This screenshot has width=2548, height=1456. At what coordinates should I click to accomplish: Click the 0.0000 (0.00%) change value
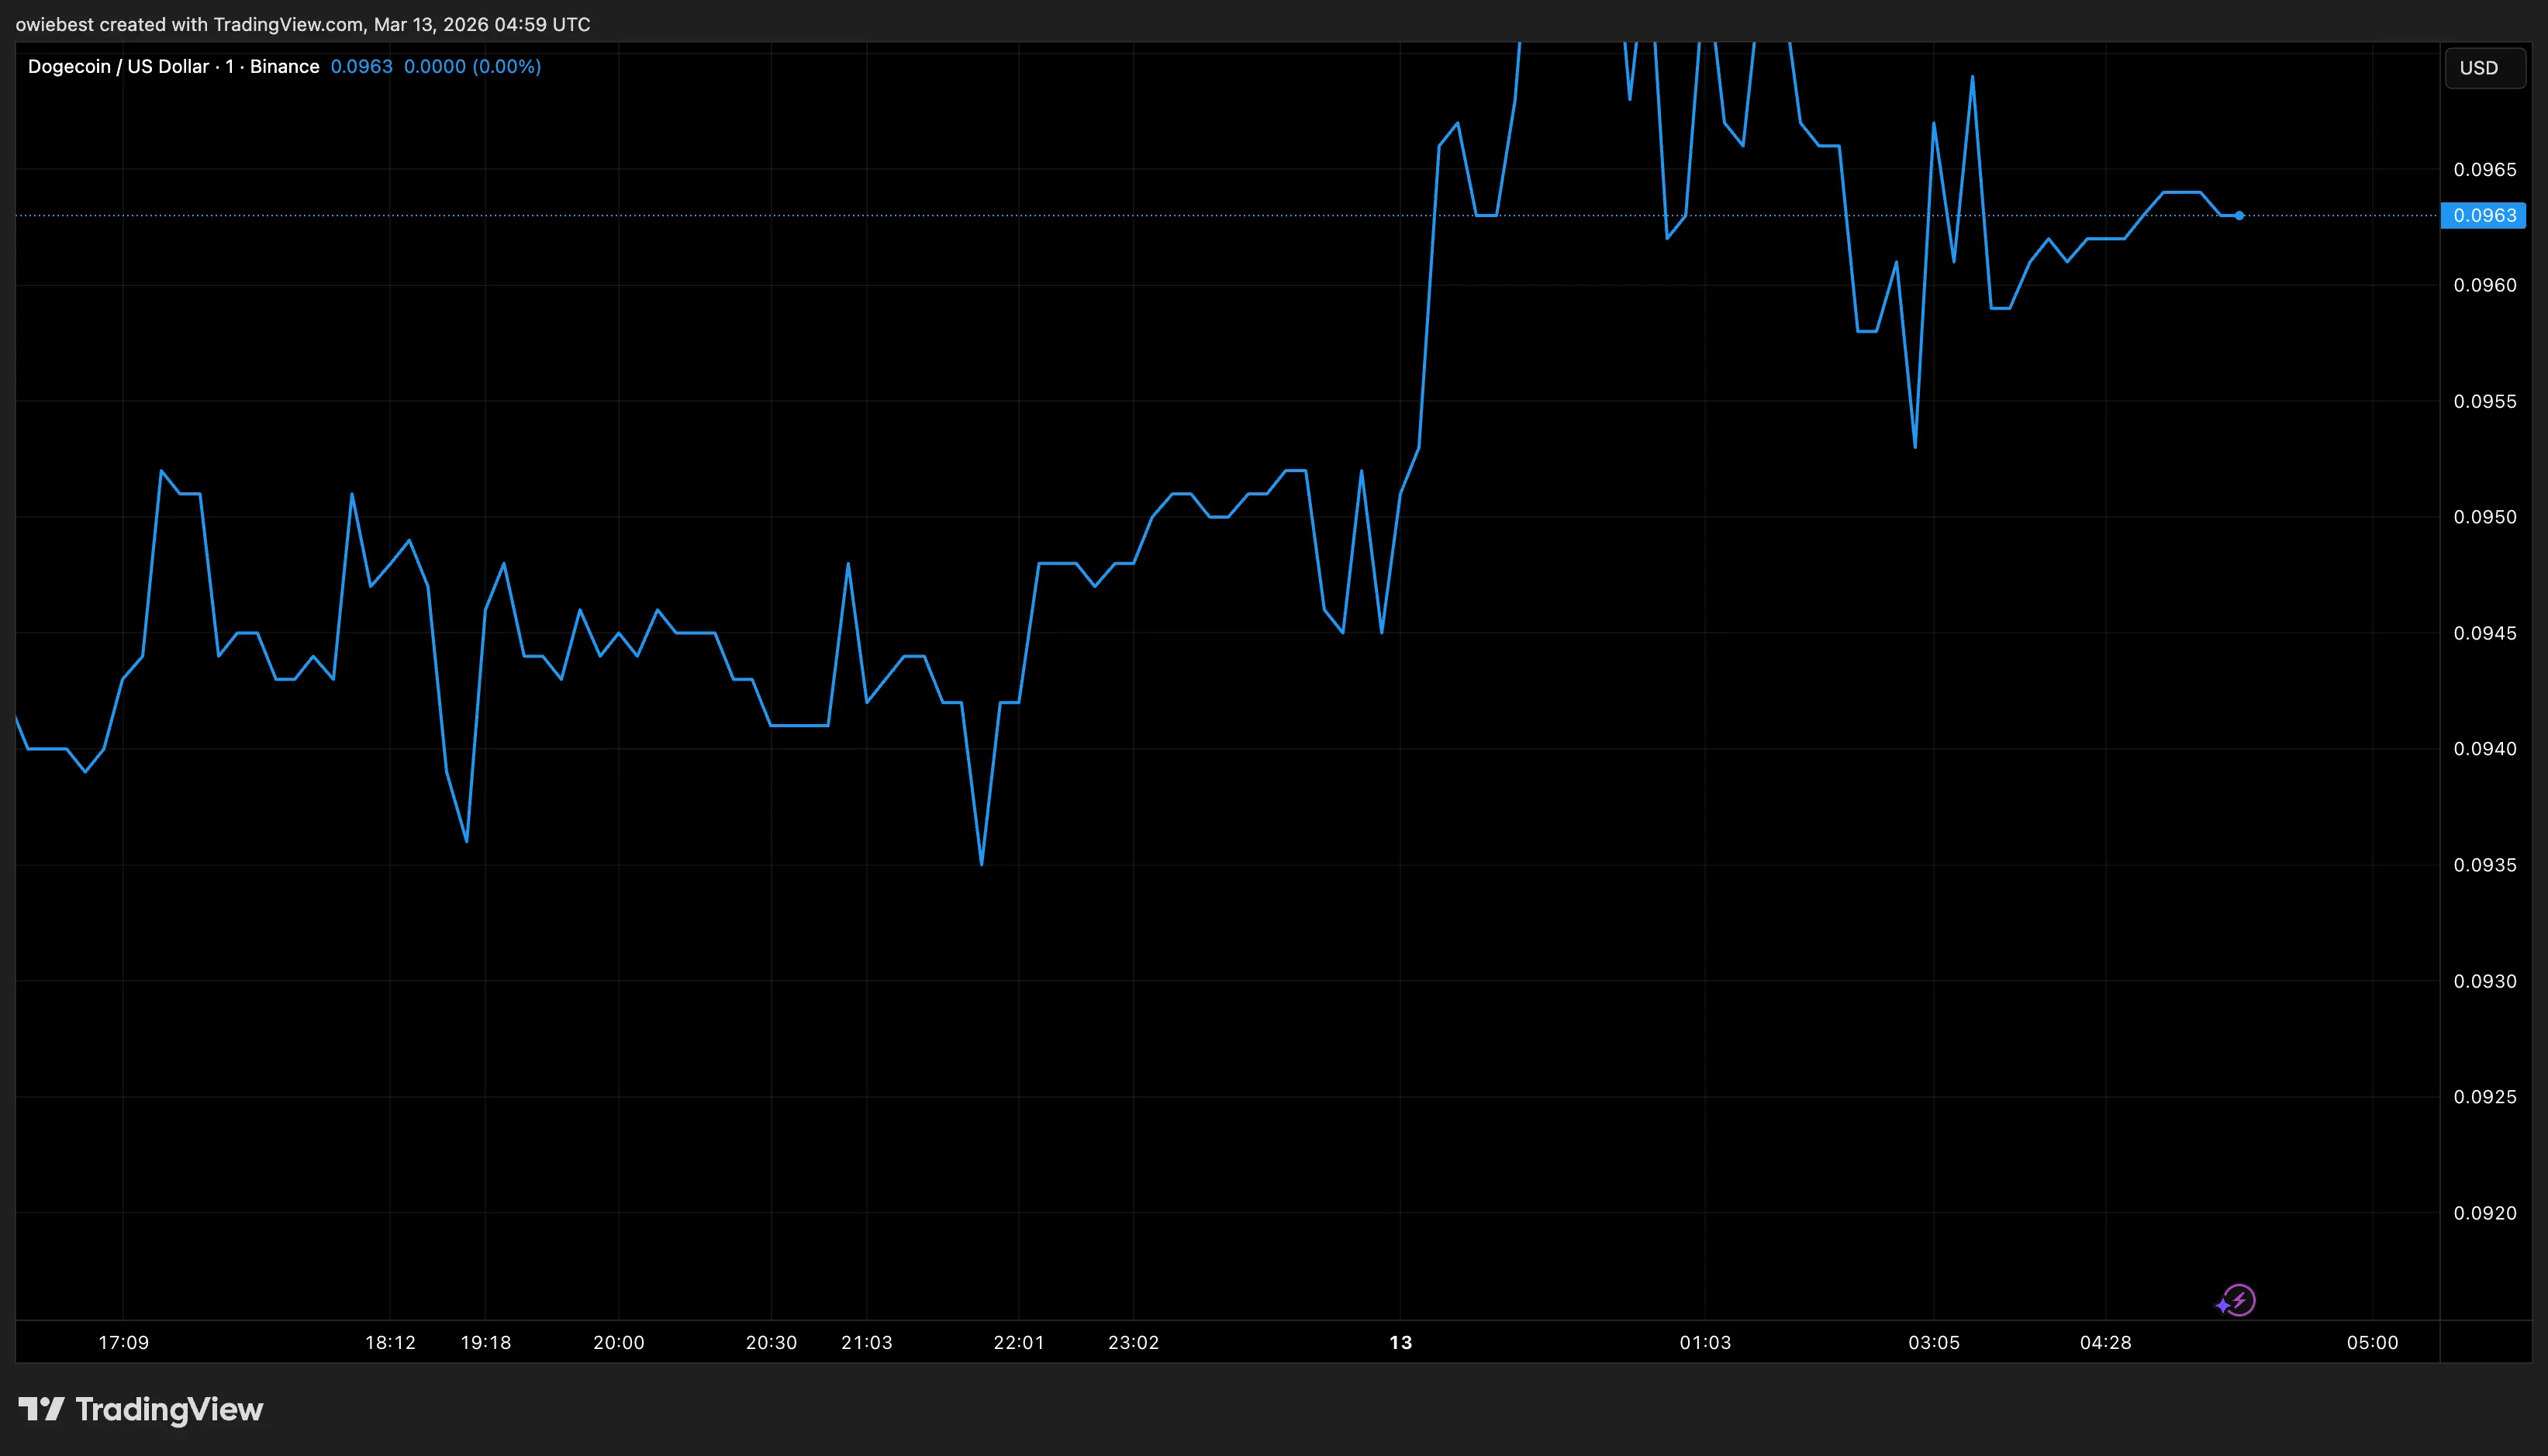(x=472, y=67)
